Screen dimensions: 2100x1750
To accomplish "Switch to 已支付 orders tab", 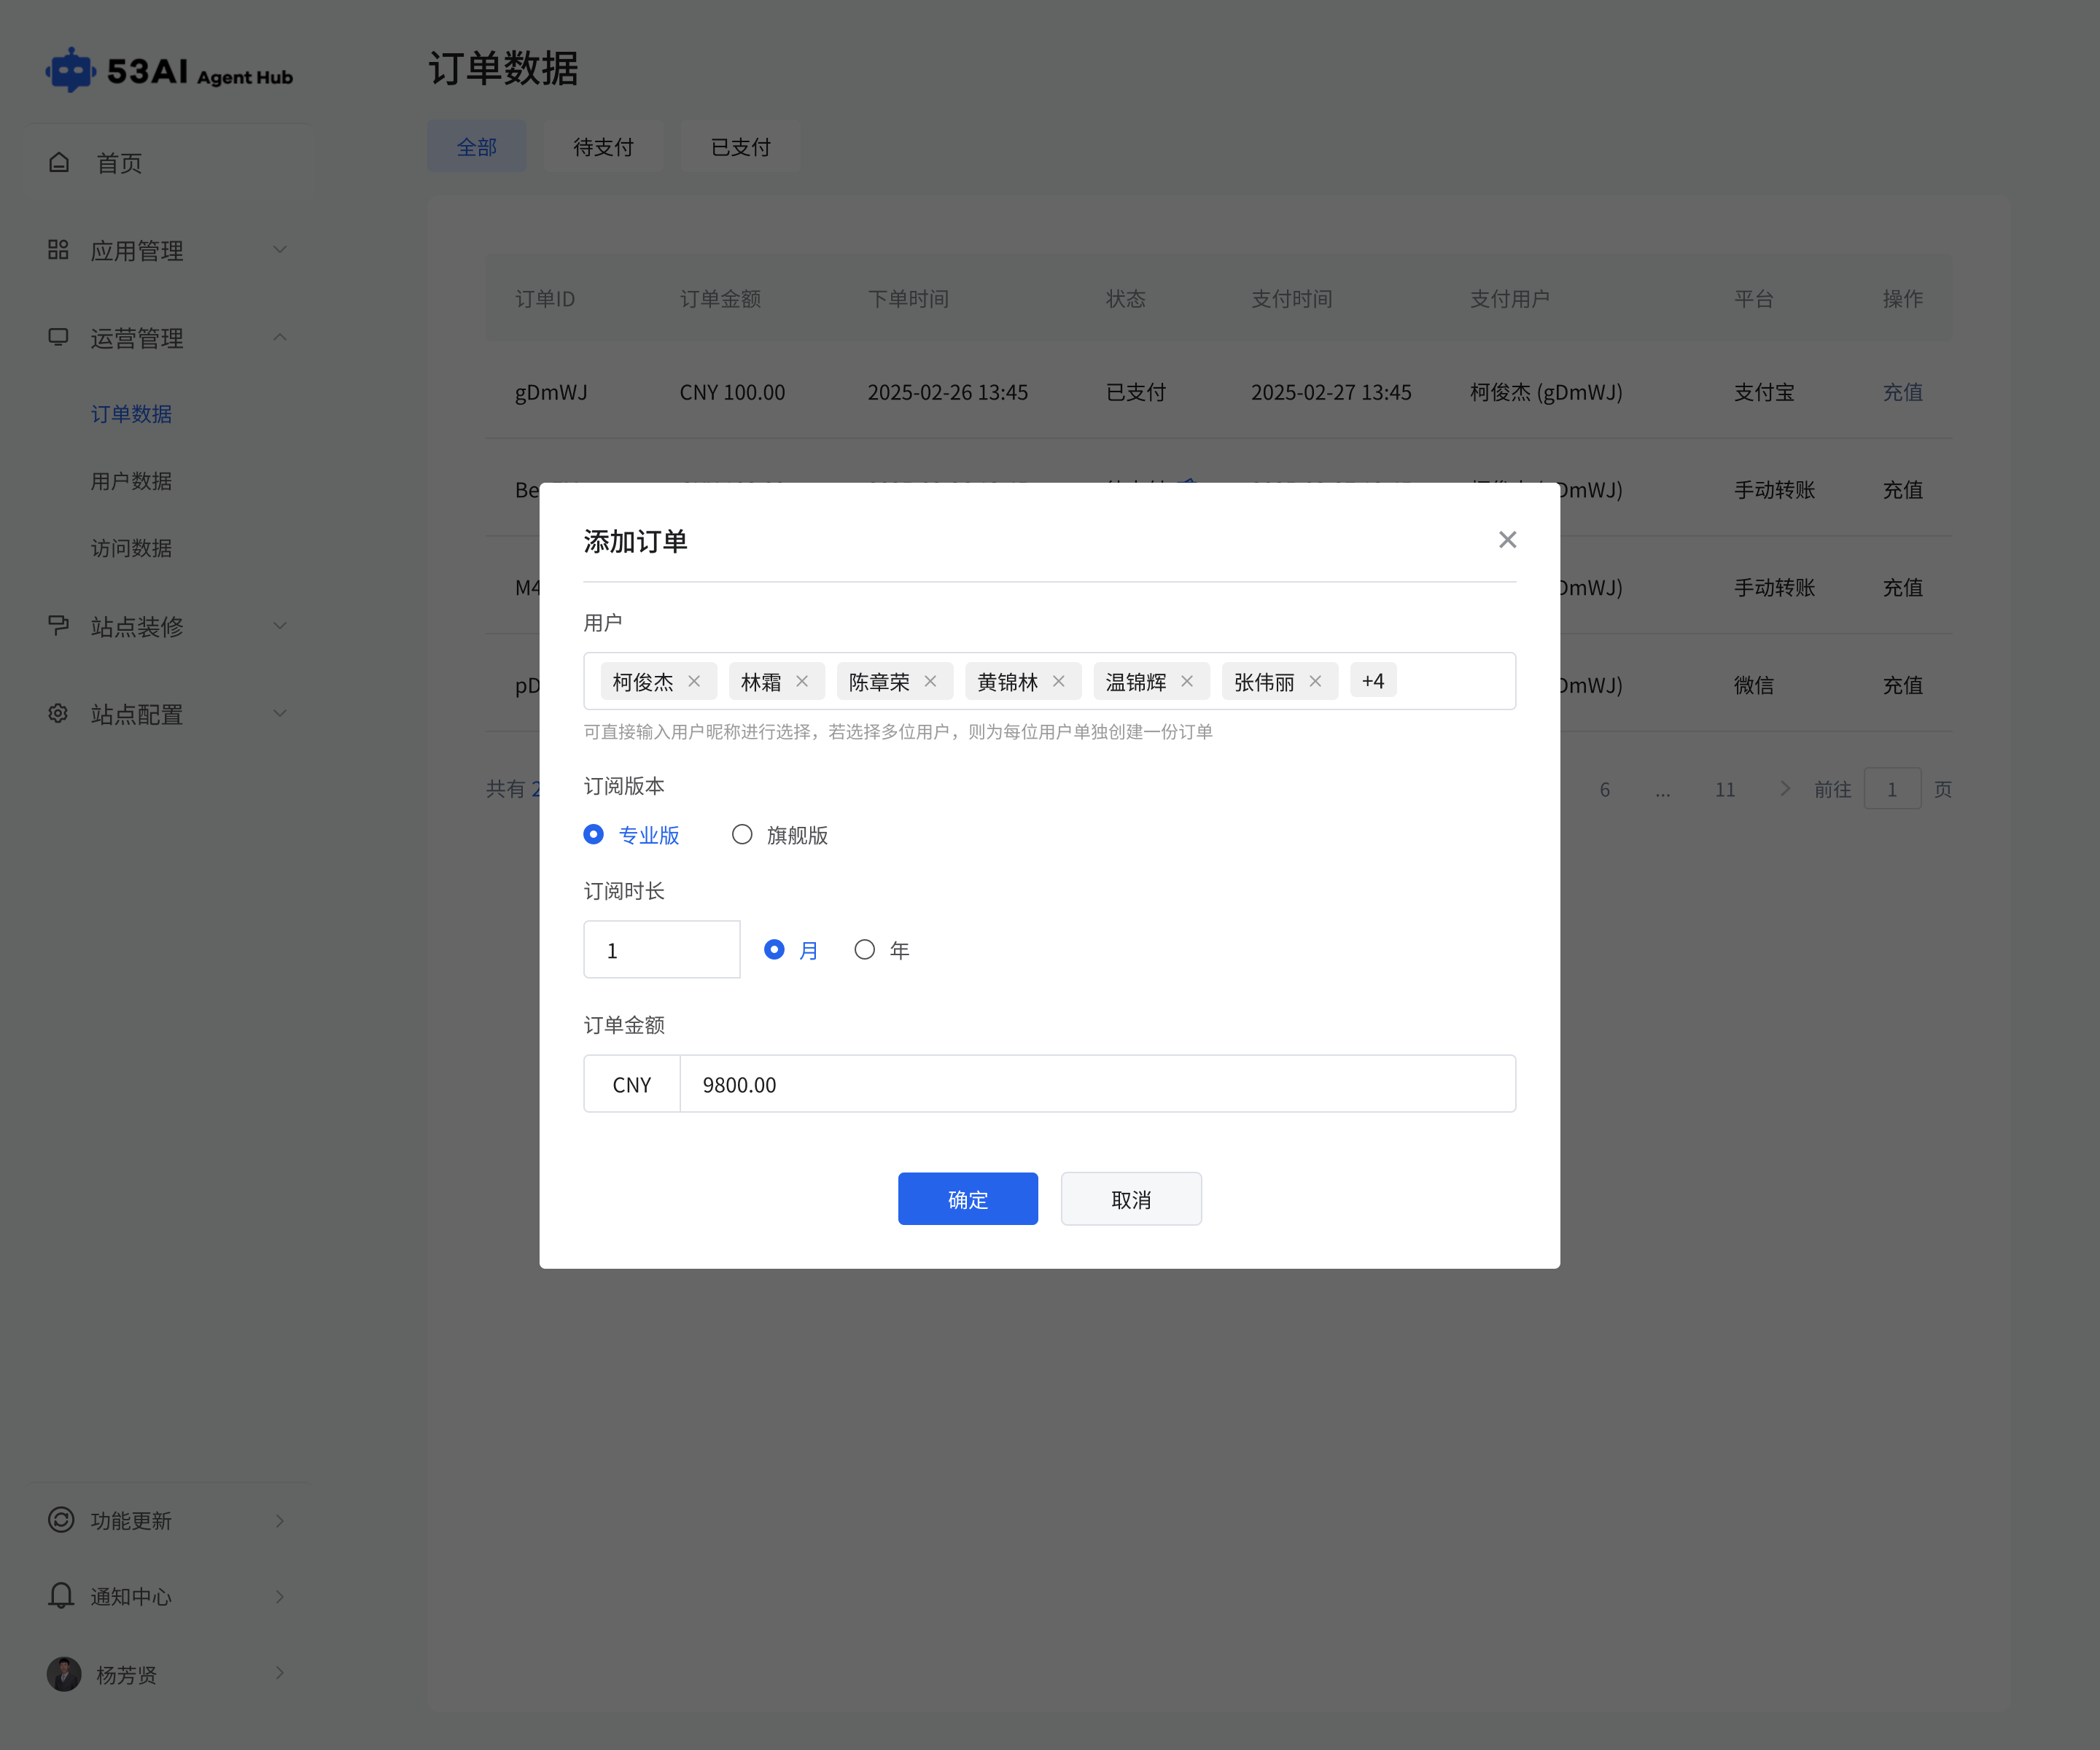I will coord(741,147).
